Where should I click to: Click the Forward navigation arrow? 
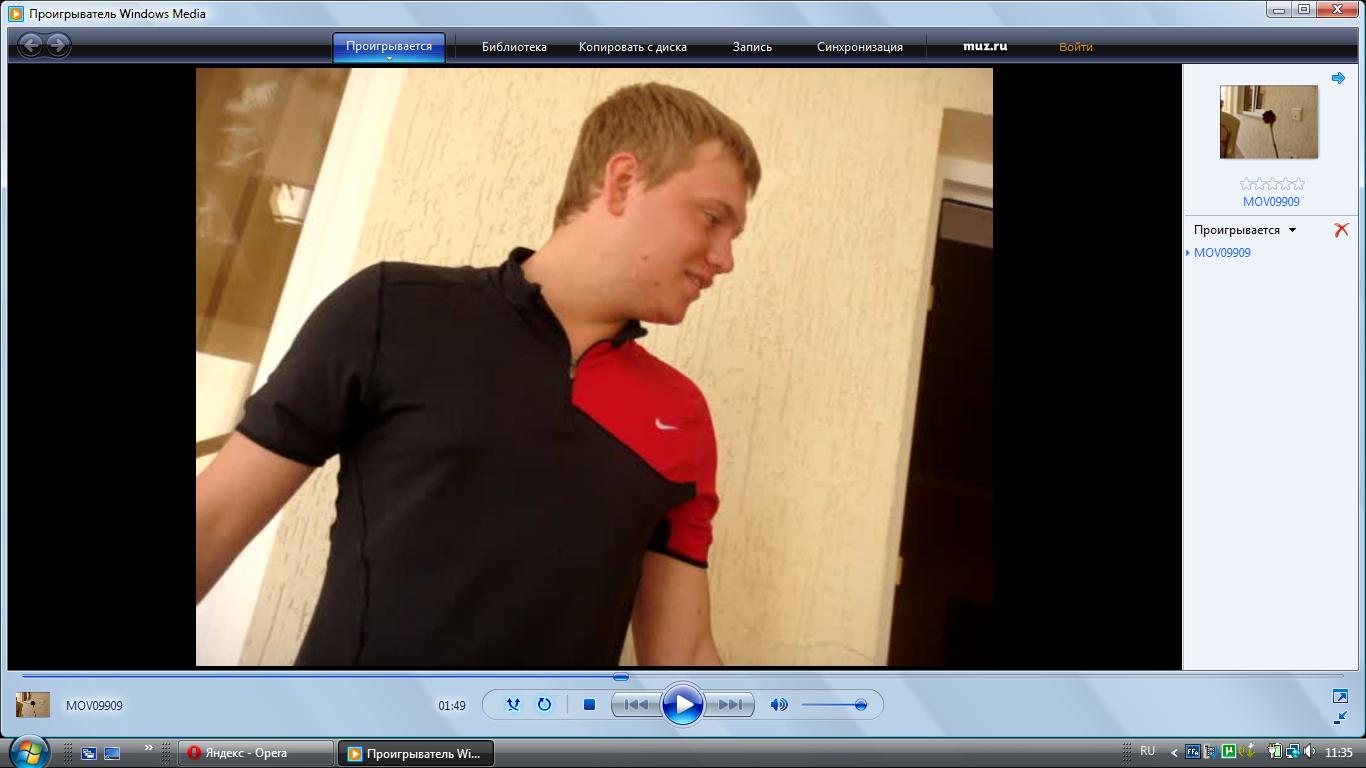(x=58, y=45)
